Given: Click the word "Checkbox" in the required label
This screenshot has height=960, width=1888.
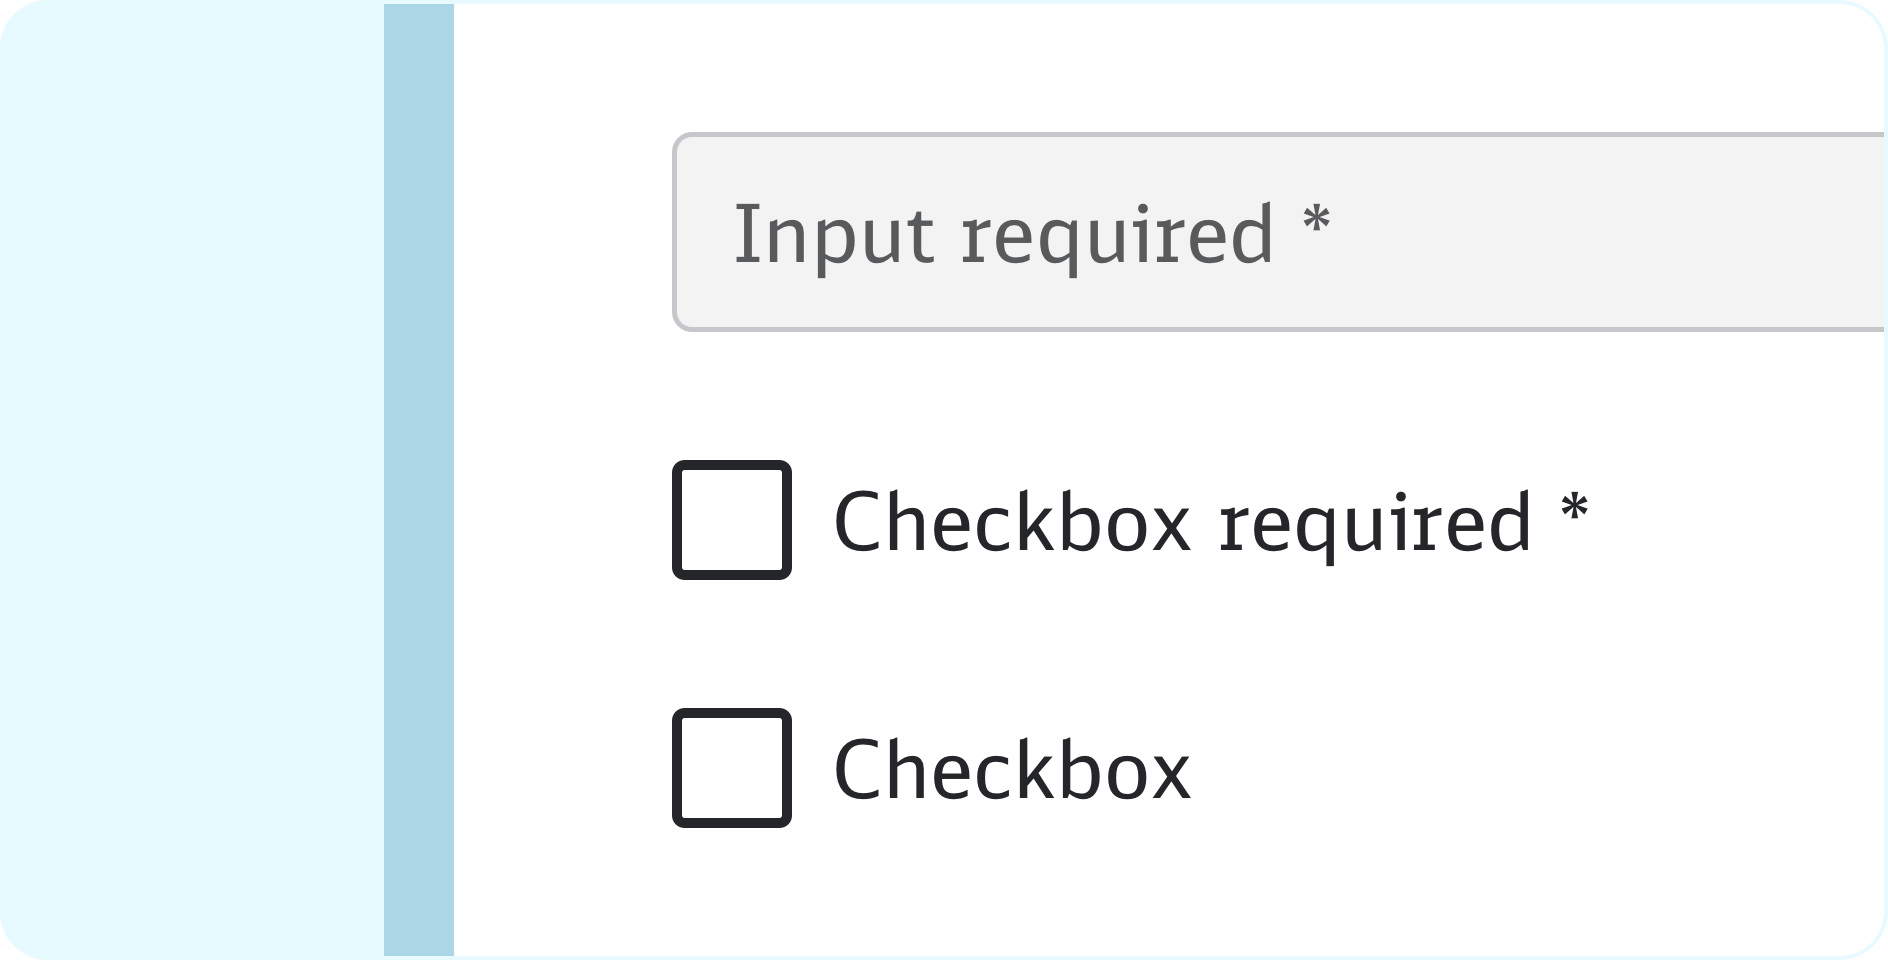Looking at the screenshot, I should click(1012, 522).
